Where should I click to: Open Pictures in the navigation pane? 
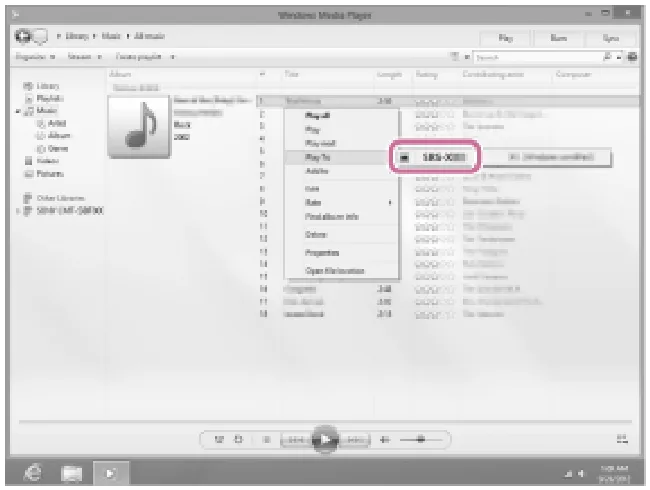coord(50,174)
